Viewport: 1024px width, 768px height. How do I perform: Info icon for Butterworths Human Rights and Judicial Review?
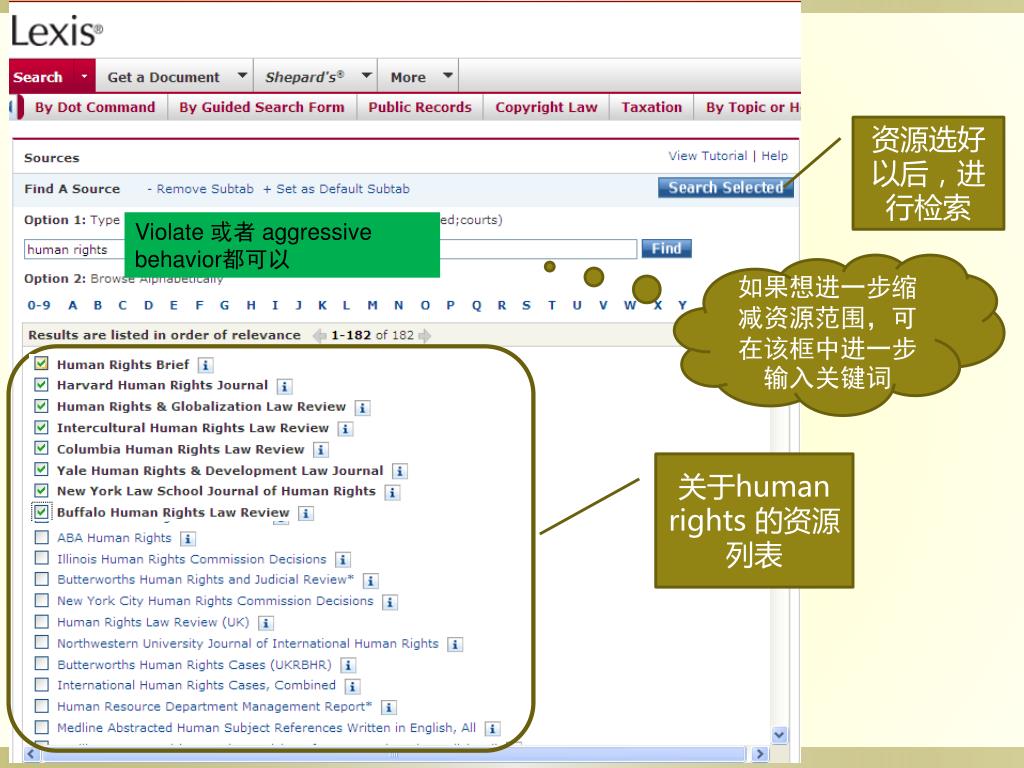click(x=370, y=581)
